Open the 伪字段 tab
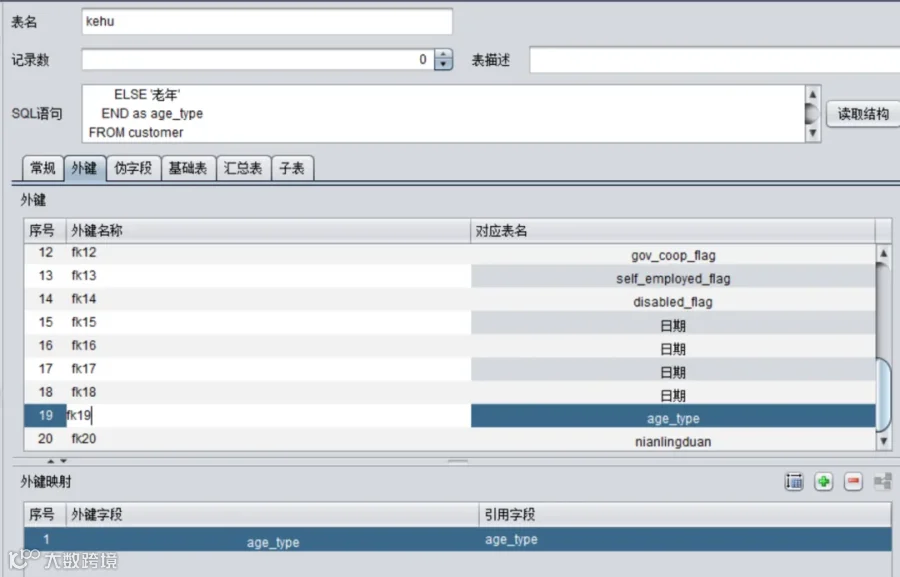The height and width of the screenshot is (577, 900). tap(133, 168)
